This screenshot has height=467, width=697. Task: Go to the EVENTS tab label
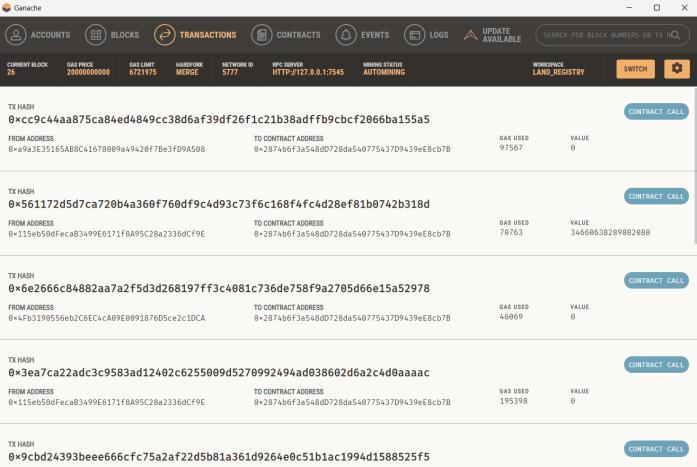375,35
